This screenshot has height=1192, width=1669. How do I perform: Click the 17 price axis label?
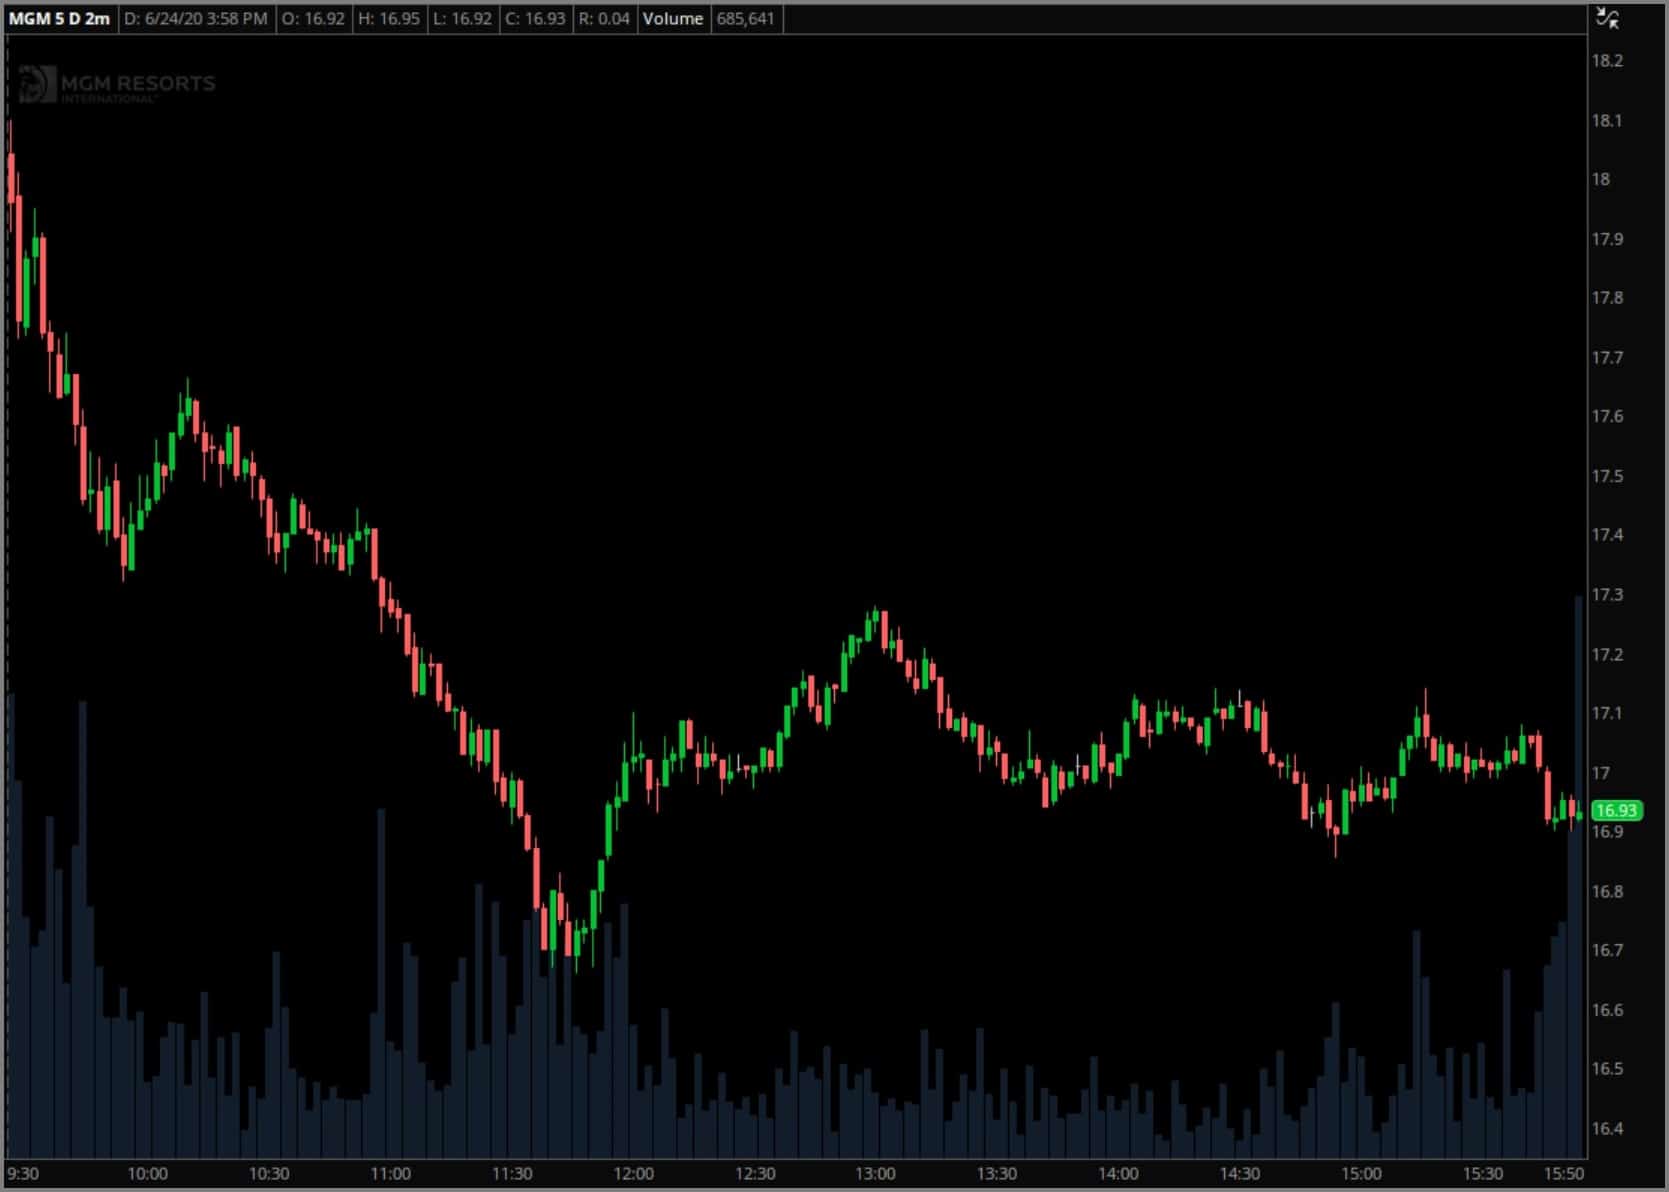[x=1601, y=773]
